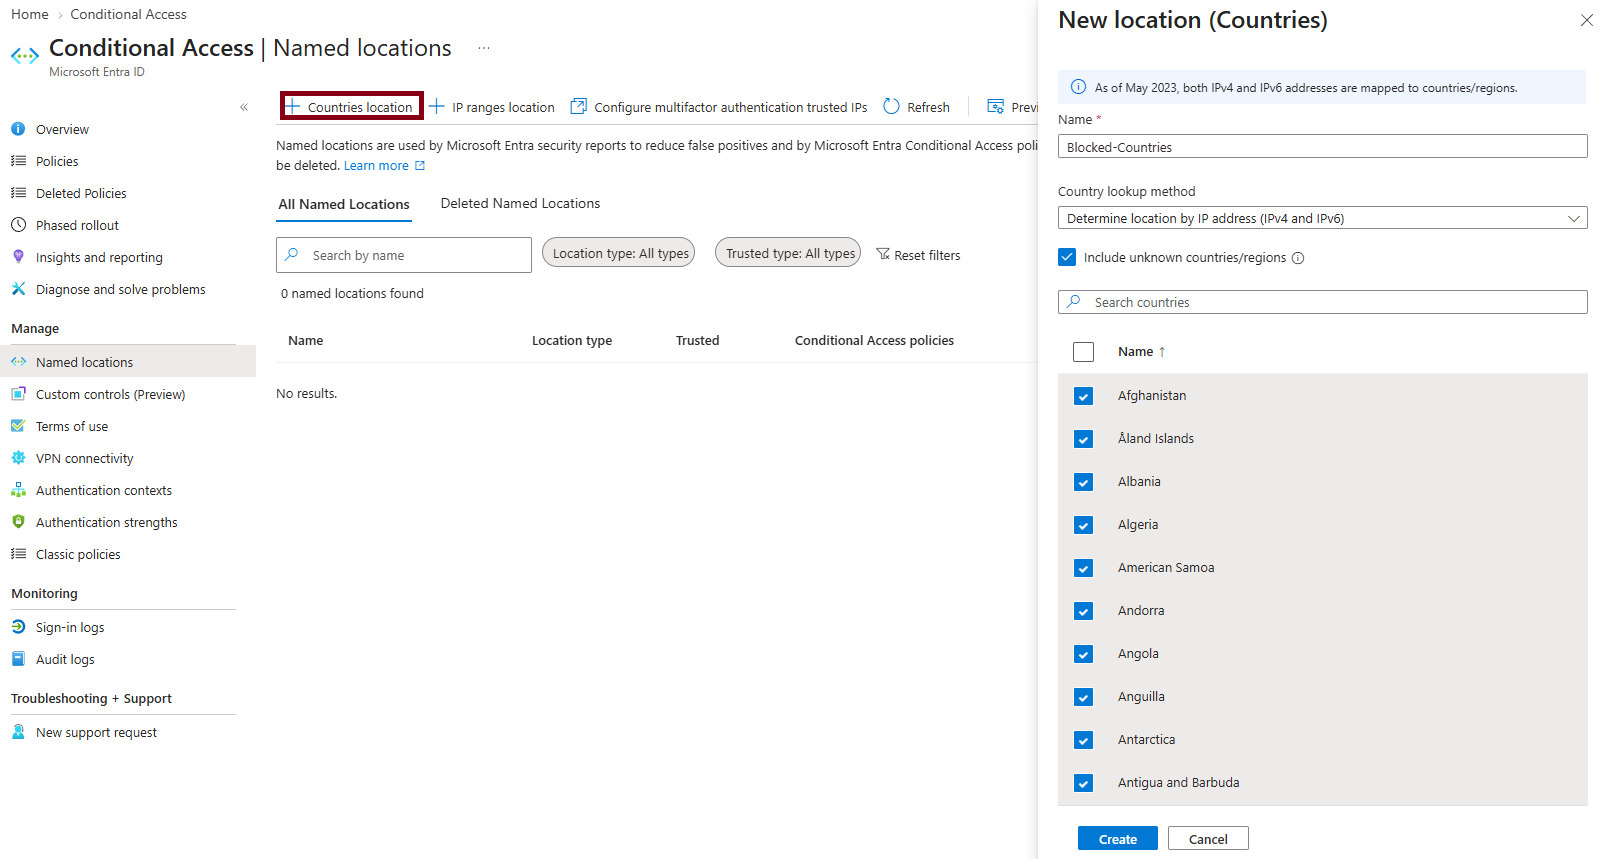This screenshot has width=1601, height=859.
Task: Click the New support request person icon
Action: pos(18,732)
